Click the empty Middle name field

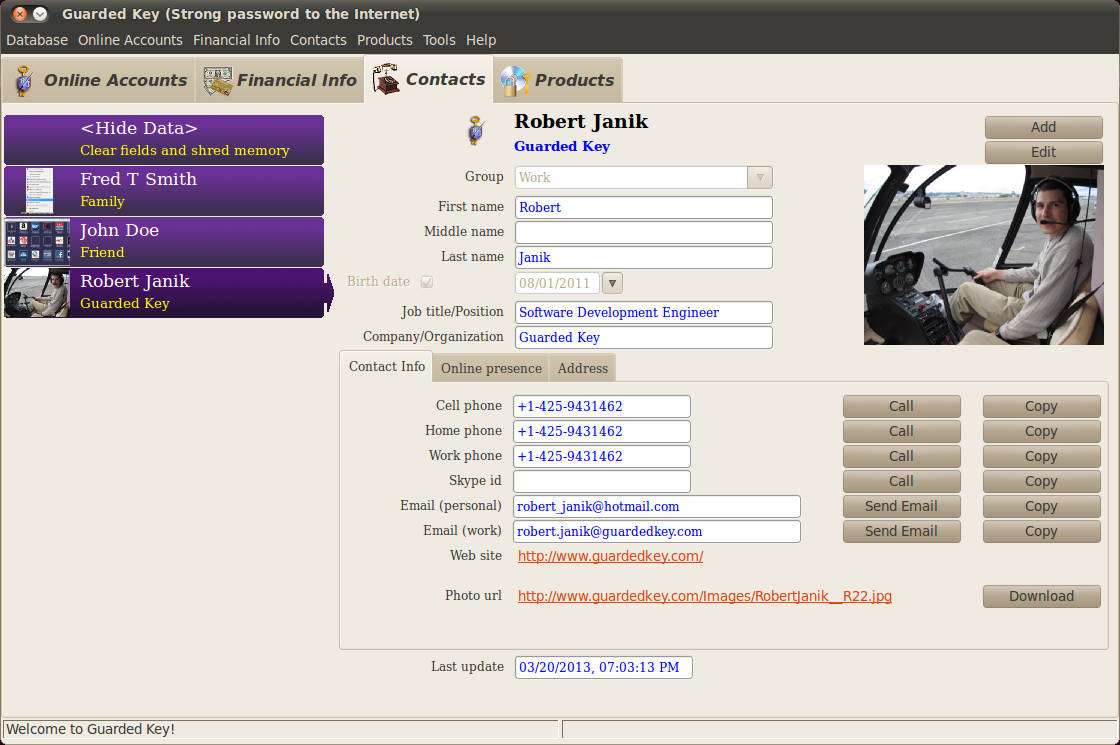pyautogui.click(x=644, y=232)
